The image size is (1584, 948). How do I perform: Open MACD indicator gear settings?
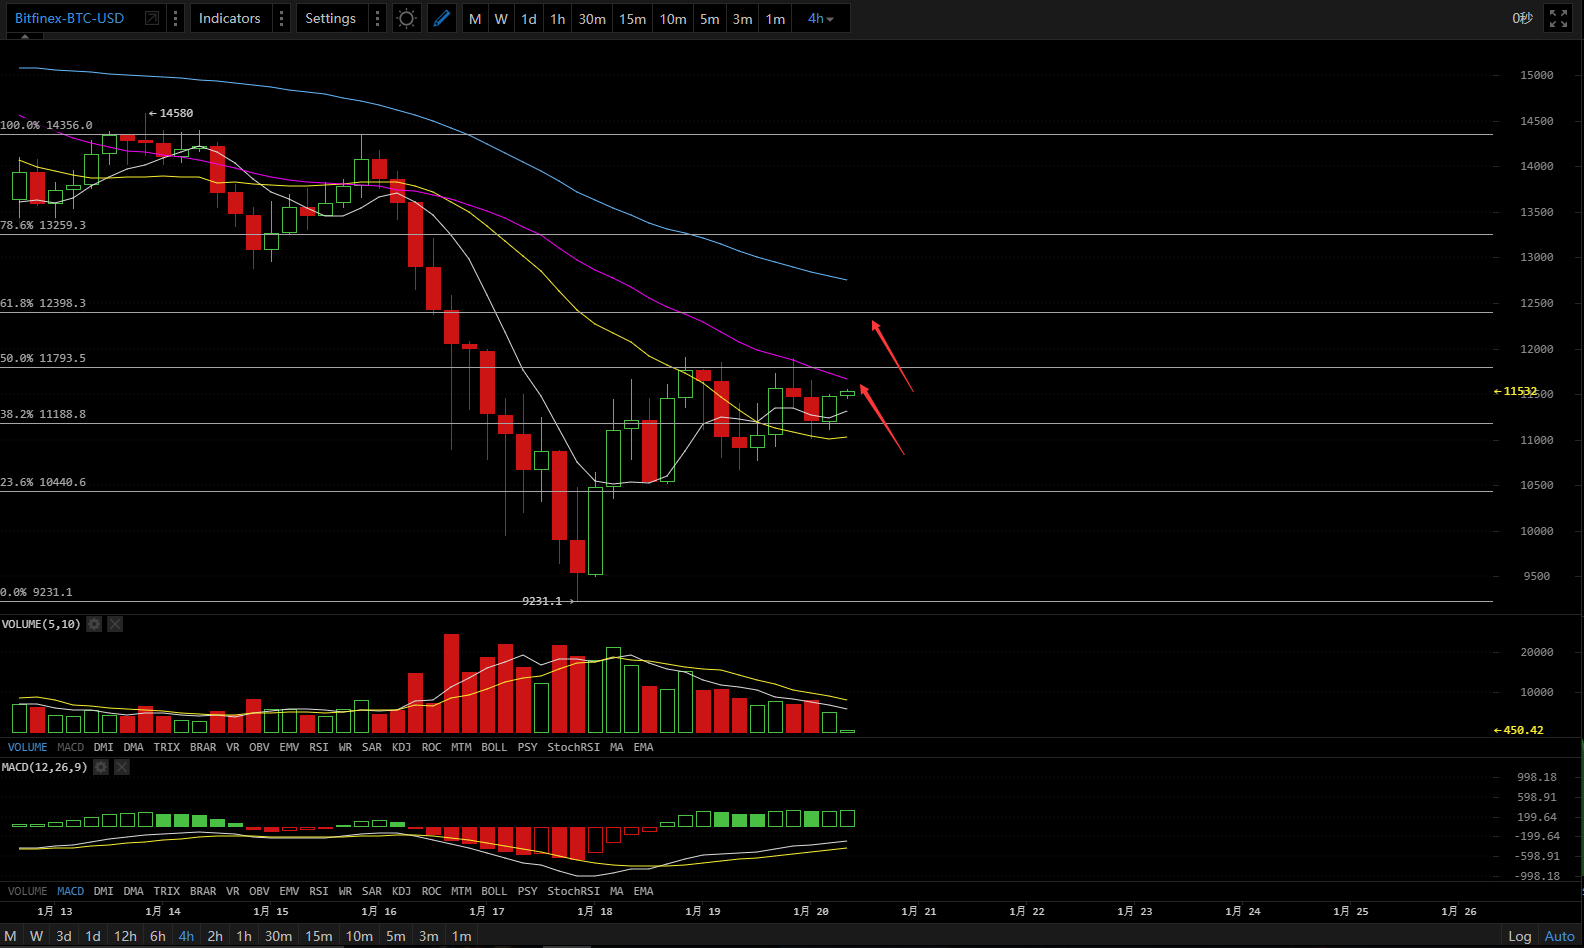coord(101,767)
